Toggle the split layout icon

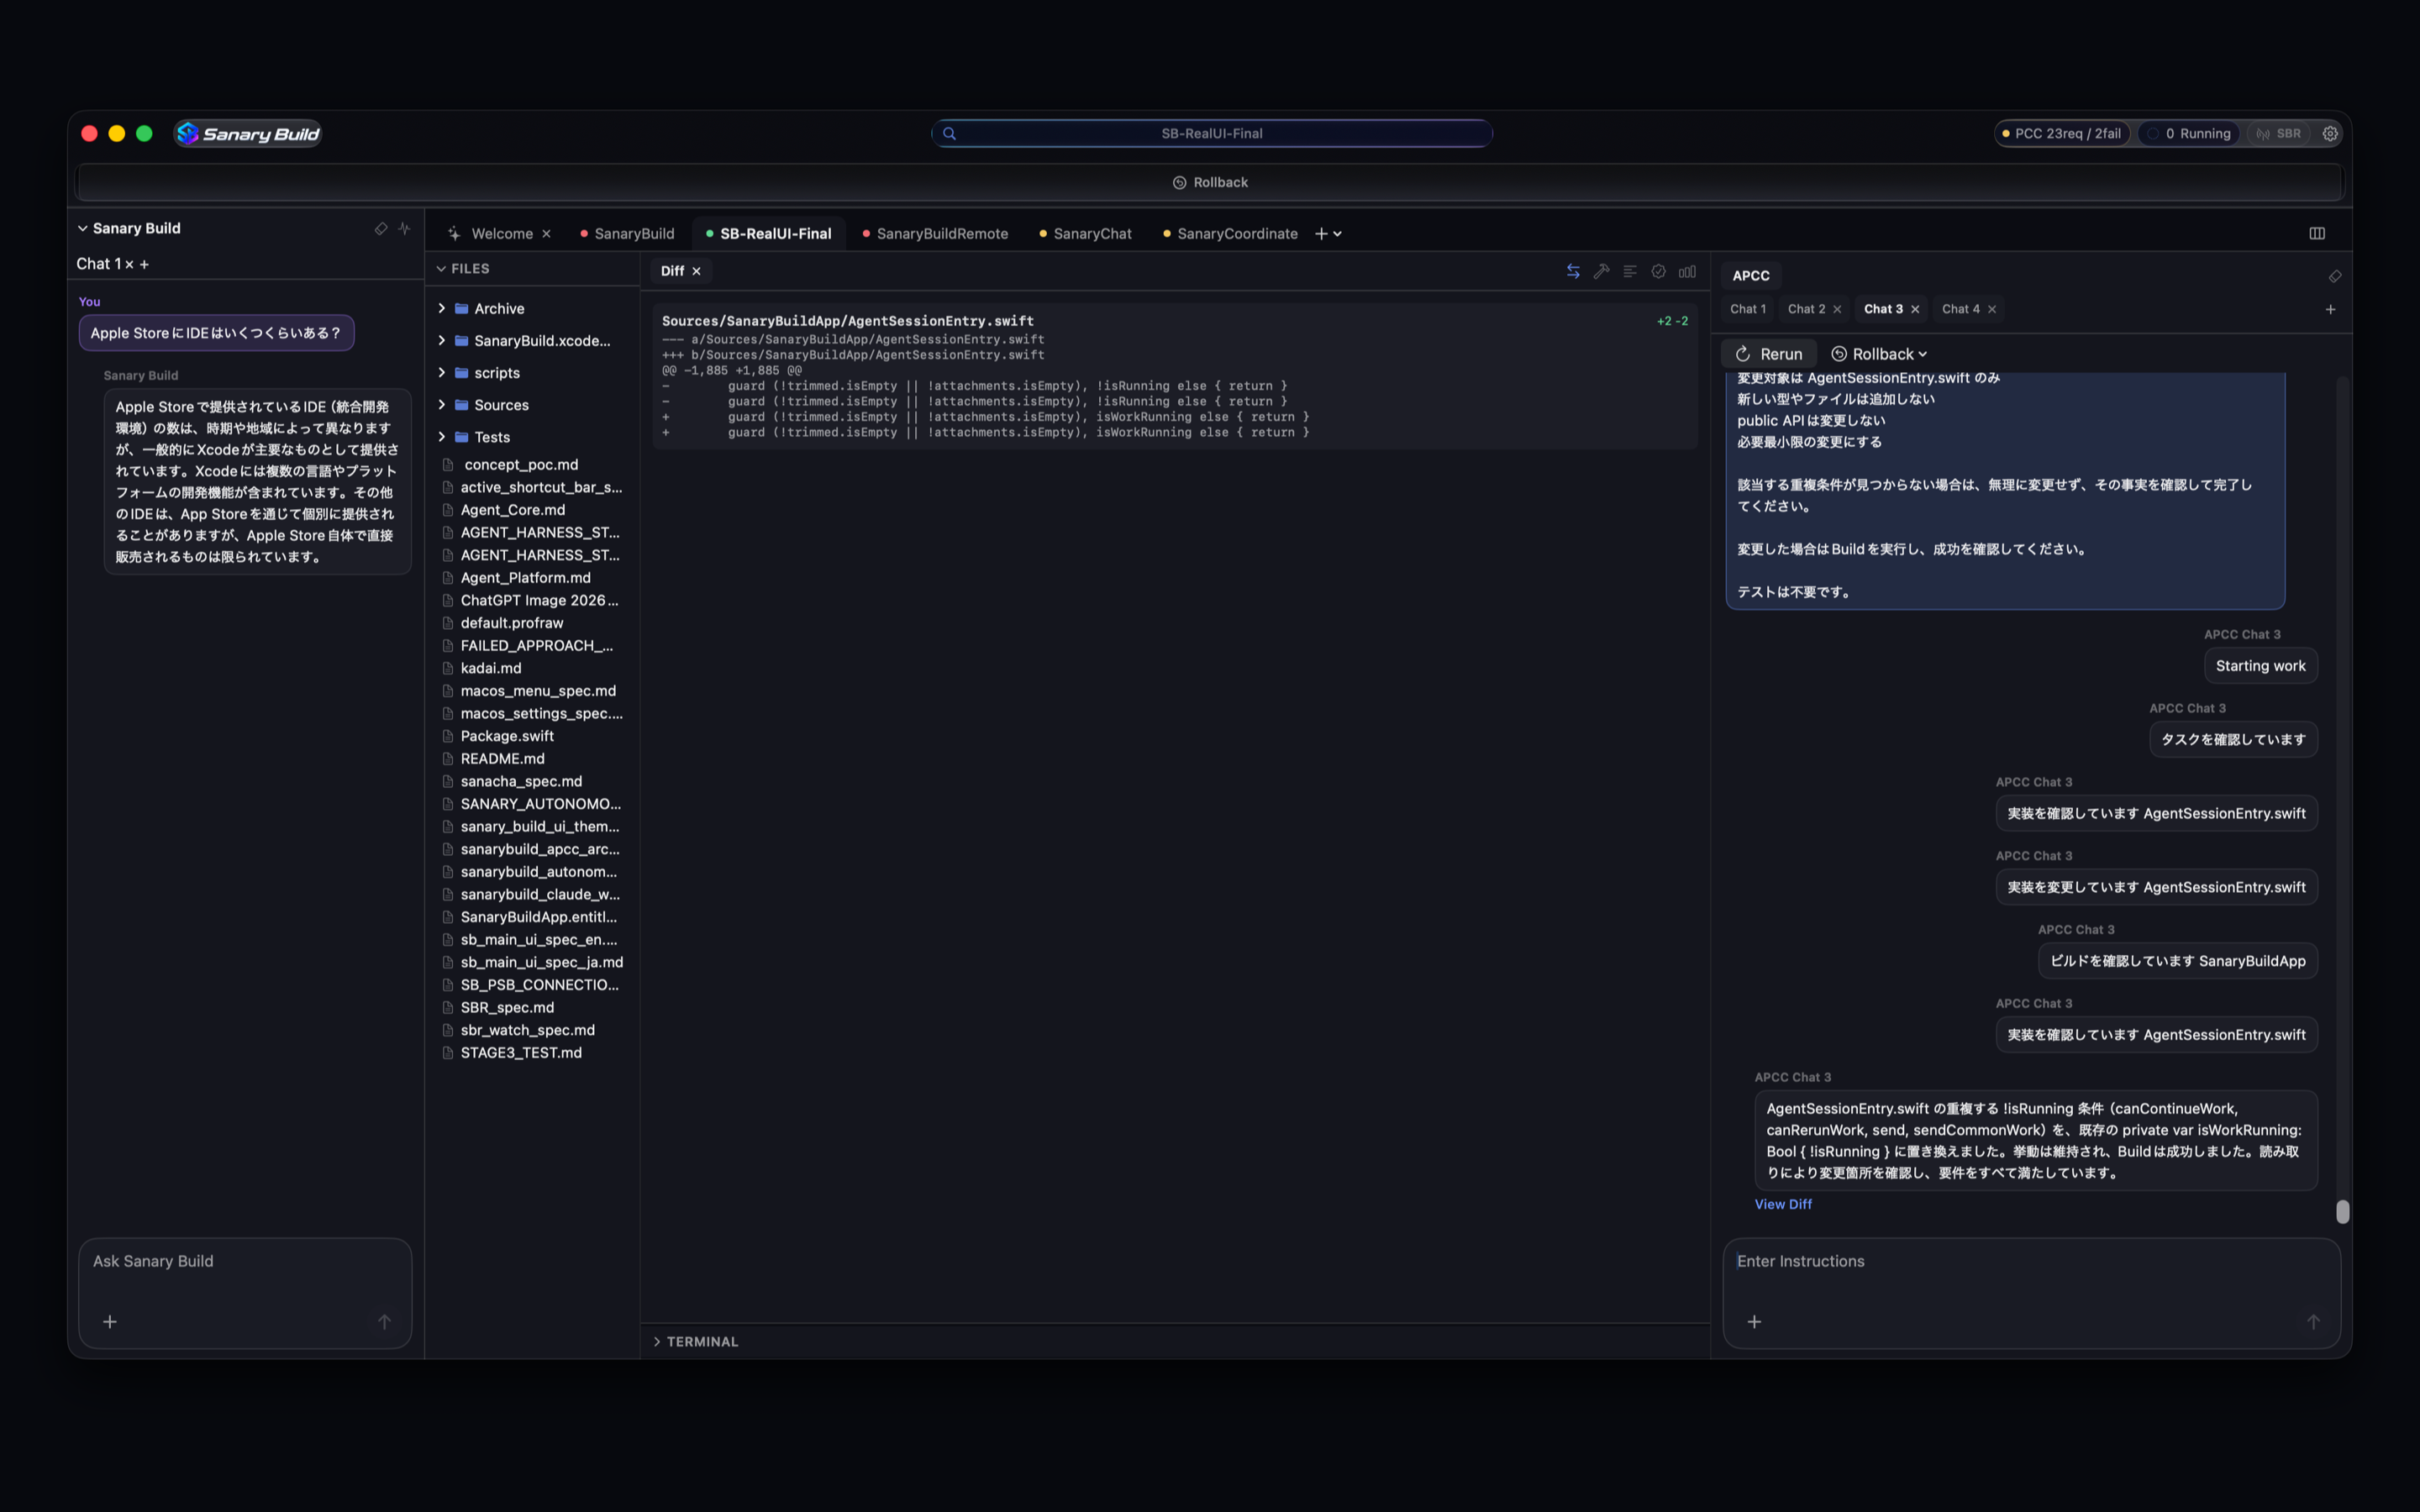click(2316, 233)
